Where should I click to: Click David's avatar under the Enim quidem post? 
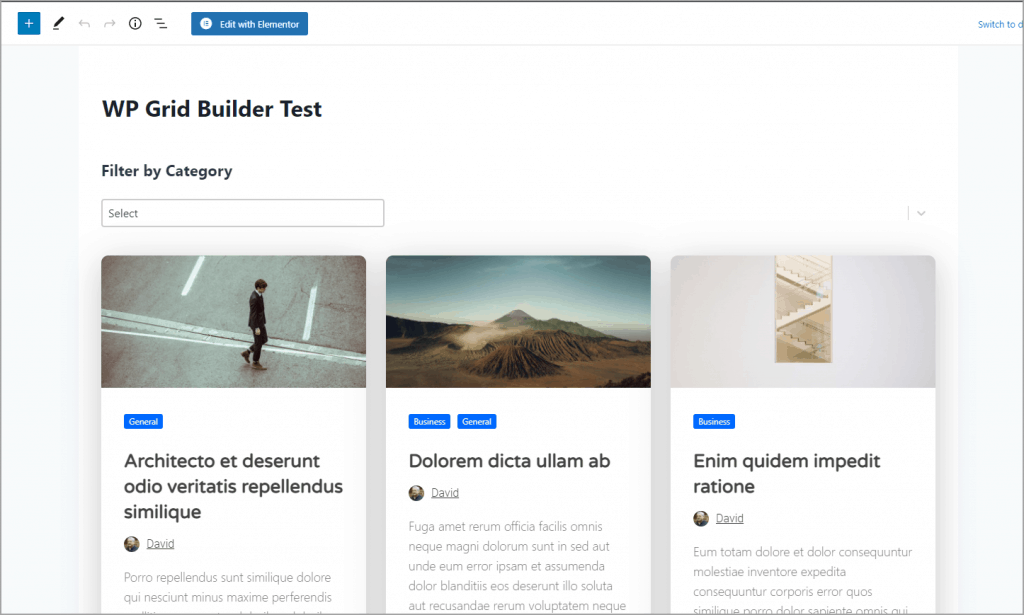point(701,518)
